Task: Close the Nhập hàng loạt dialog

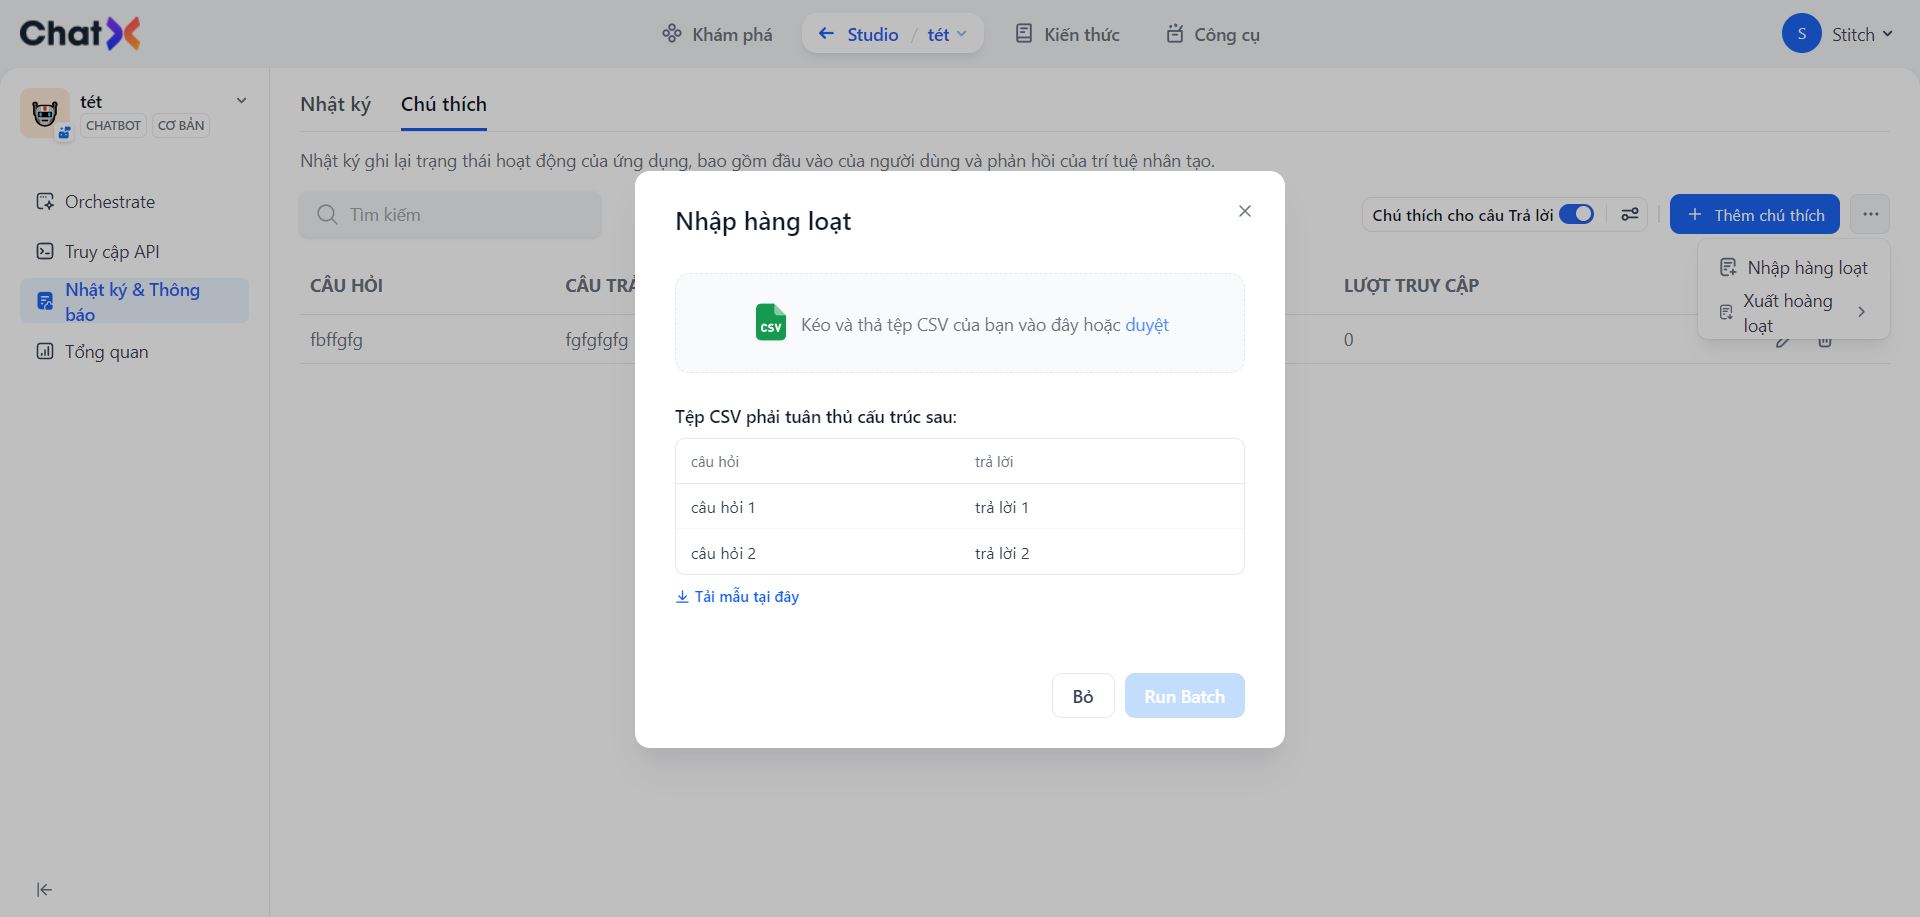Action: [1245, 211]
